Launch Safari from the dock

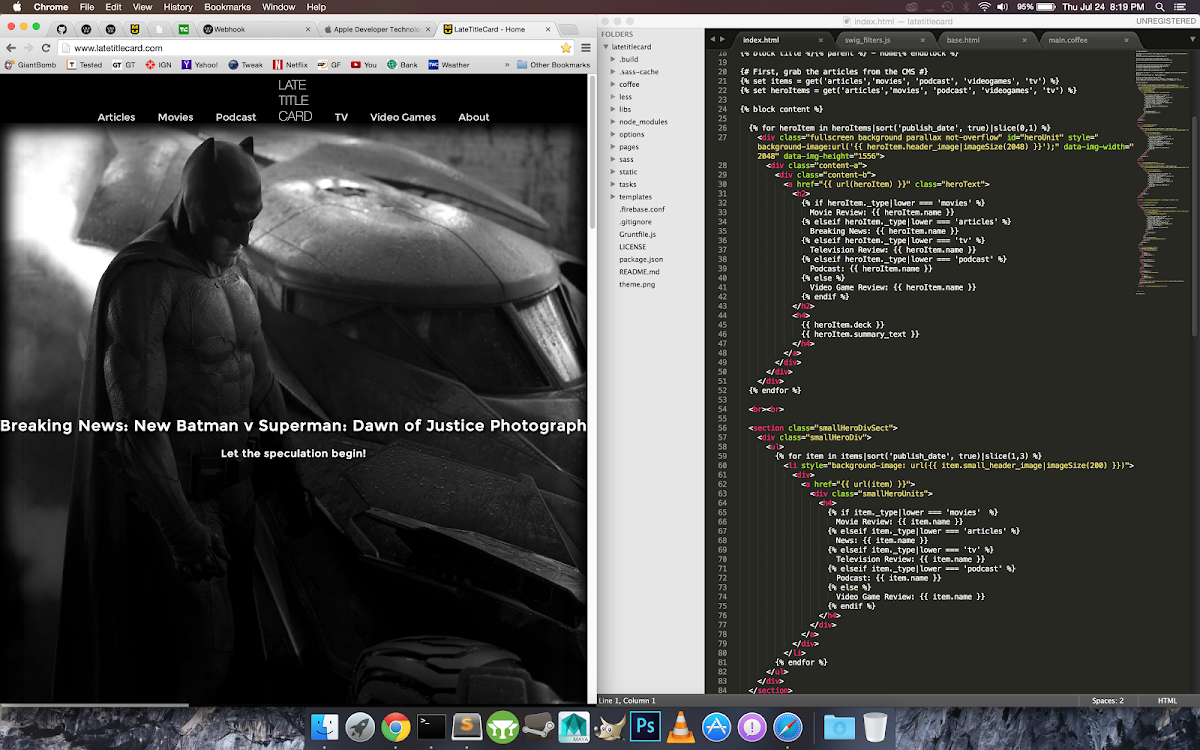(x=788, y=726)
